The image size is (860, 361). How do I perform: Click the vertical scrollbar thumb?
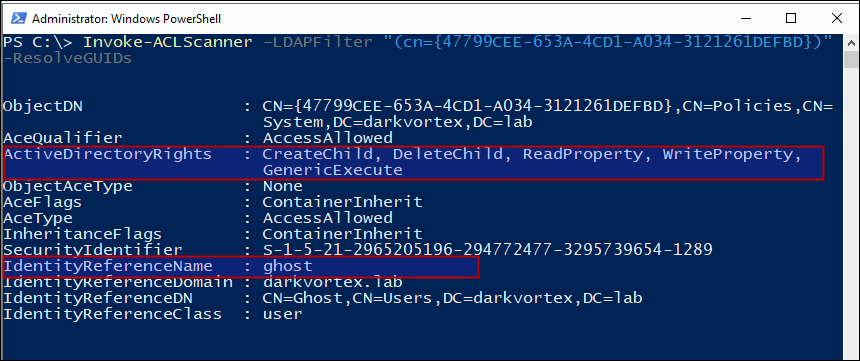pos(850,58)
